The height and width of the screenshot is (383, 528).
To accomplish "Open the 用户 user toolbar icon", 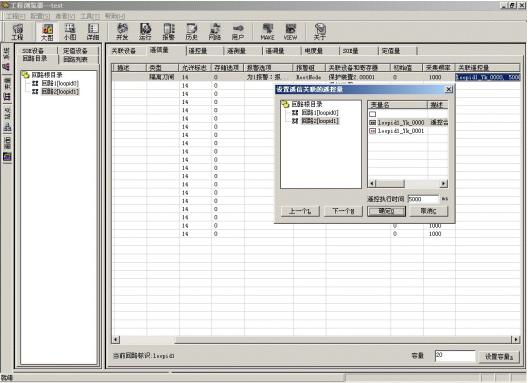I will pyautogui.click(x=238, y=32).
